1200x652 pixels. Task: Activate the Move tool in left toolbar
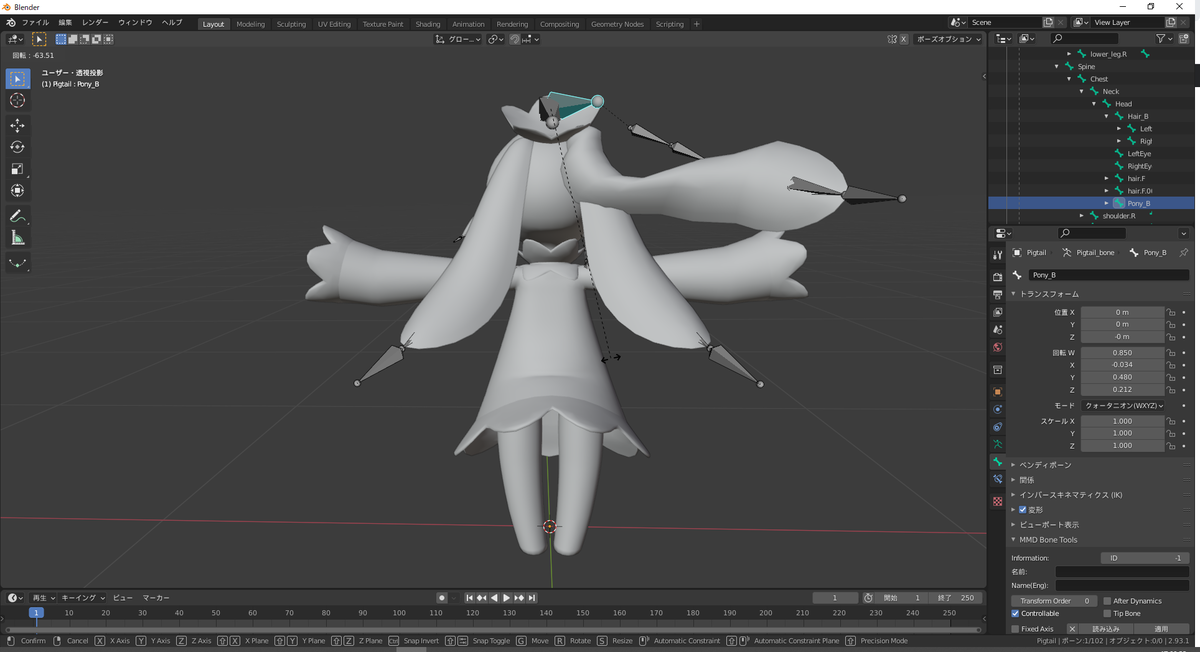pos(18,125)
